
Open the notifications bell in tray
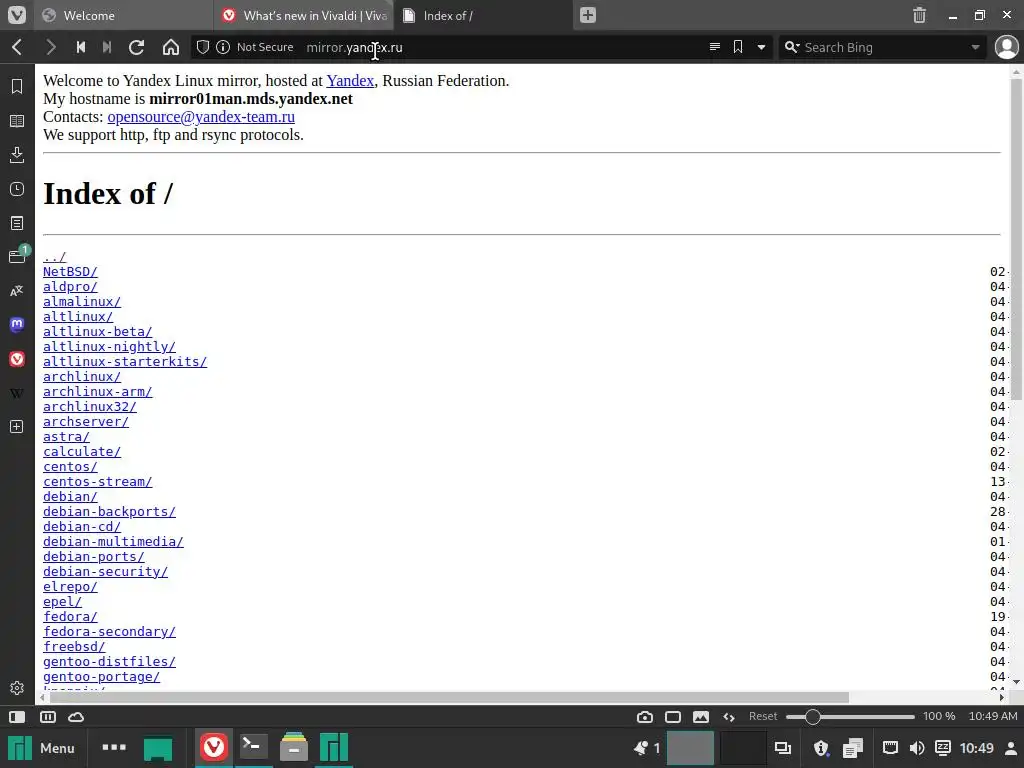(x=641, y=748)
